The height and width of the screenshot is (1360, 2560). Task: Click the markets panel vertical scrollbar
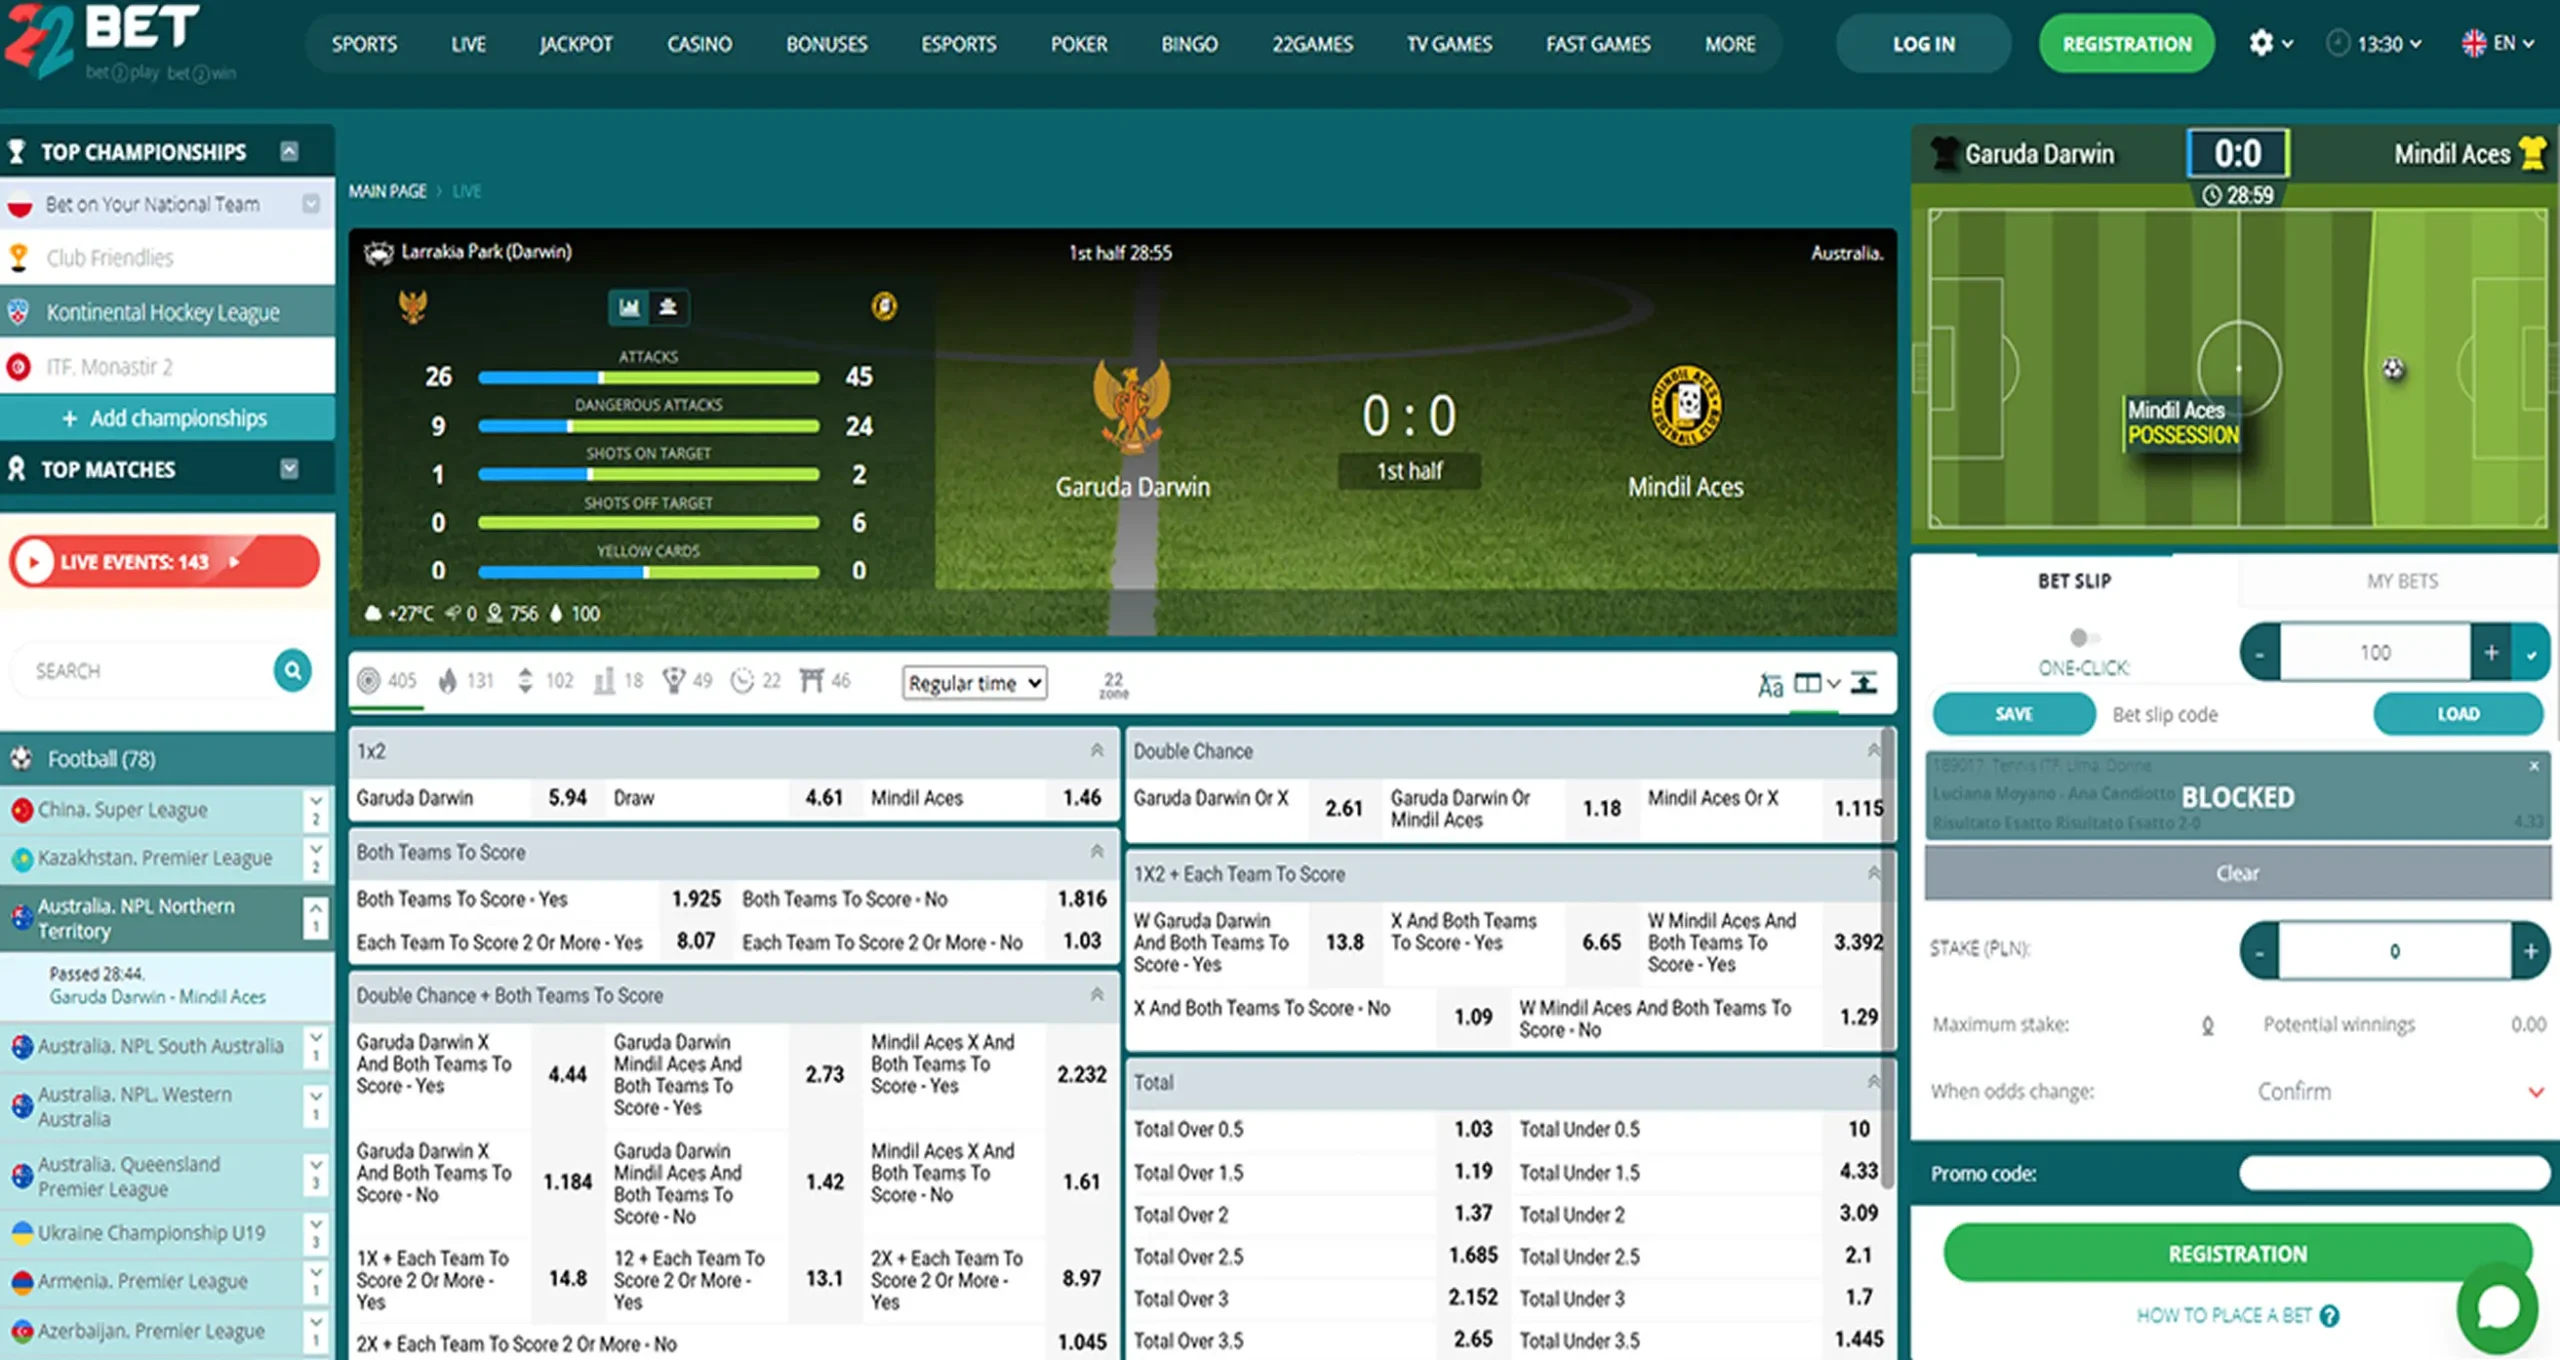[1887, 960]
